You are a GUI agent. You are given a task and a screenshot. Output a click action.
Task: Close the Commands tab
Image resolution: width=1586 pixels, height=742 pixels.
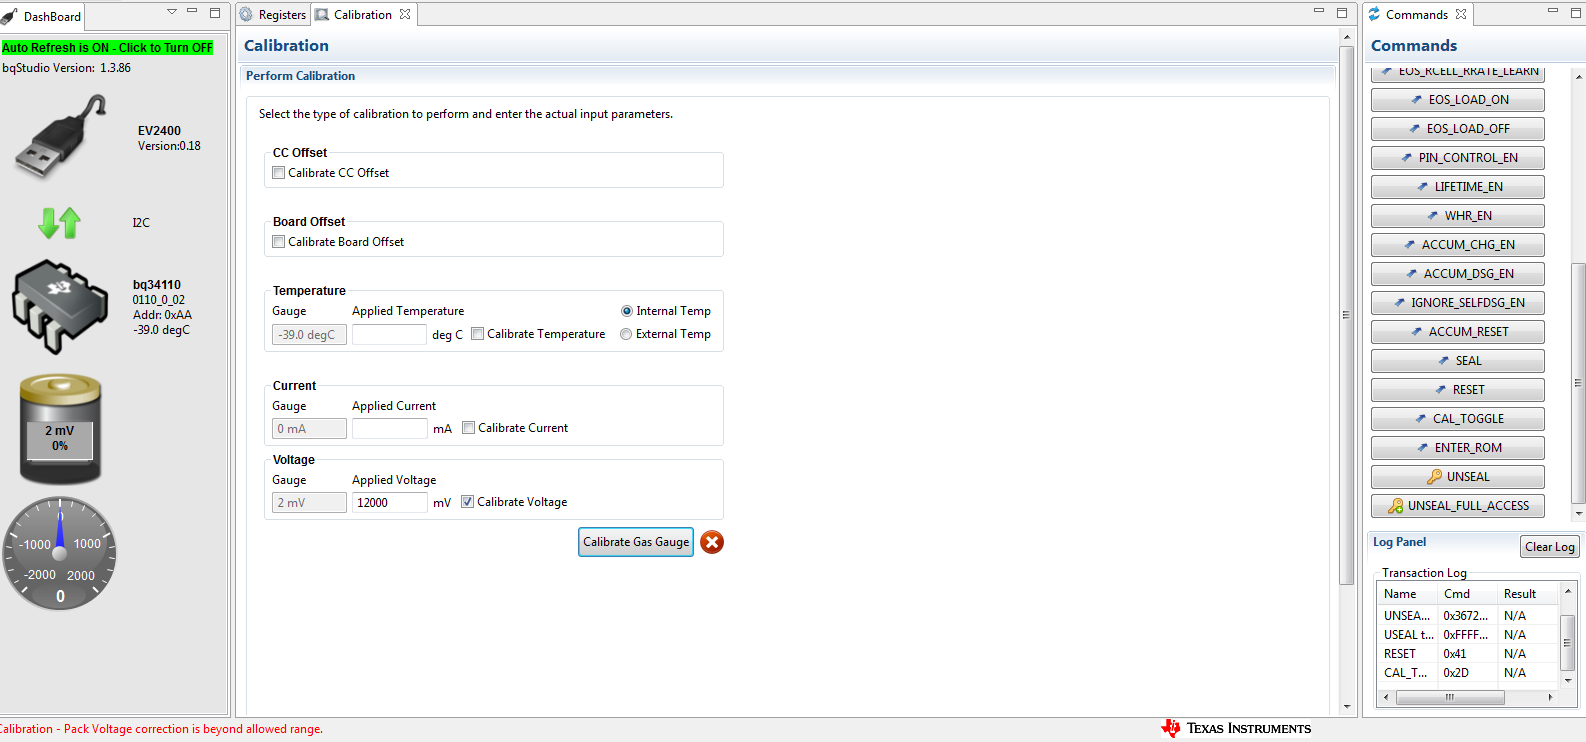[x=1461, y=14]
